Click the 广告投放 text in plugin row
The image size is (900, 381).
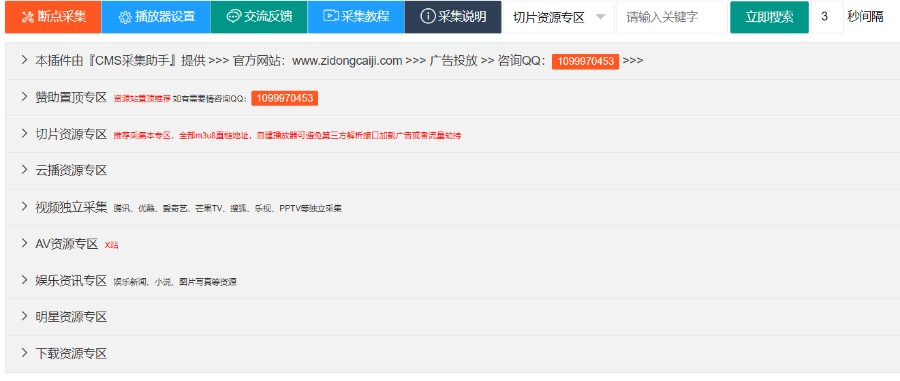coord(453,61)
